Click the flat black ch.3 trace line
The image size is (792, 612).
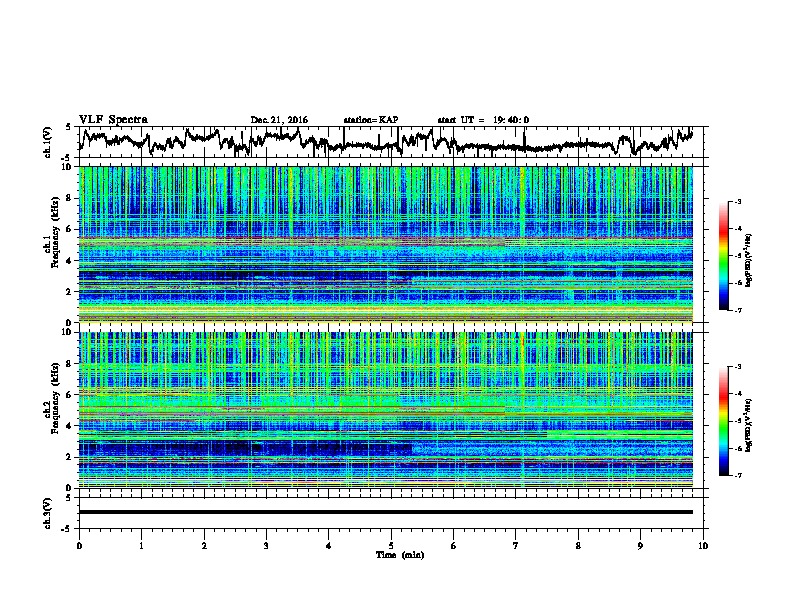click(386, 512)
